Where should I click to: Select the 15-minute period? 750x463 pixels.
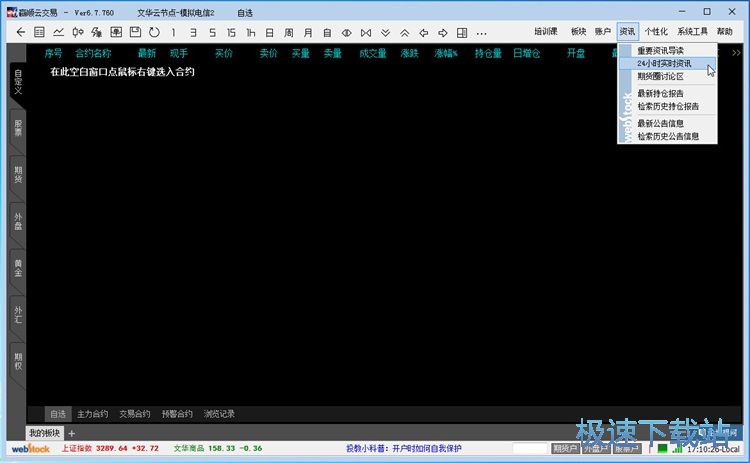tap(232, 33)
